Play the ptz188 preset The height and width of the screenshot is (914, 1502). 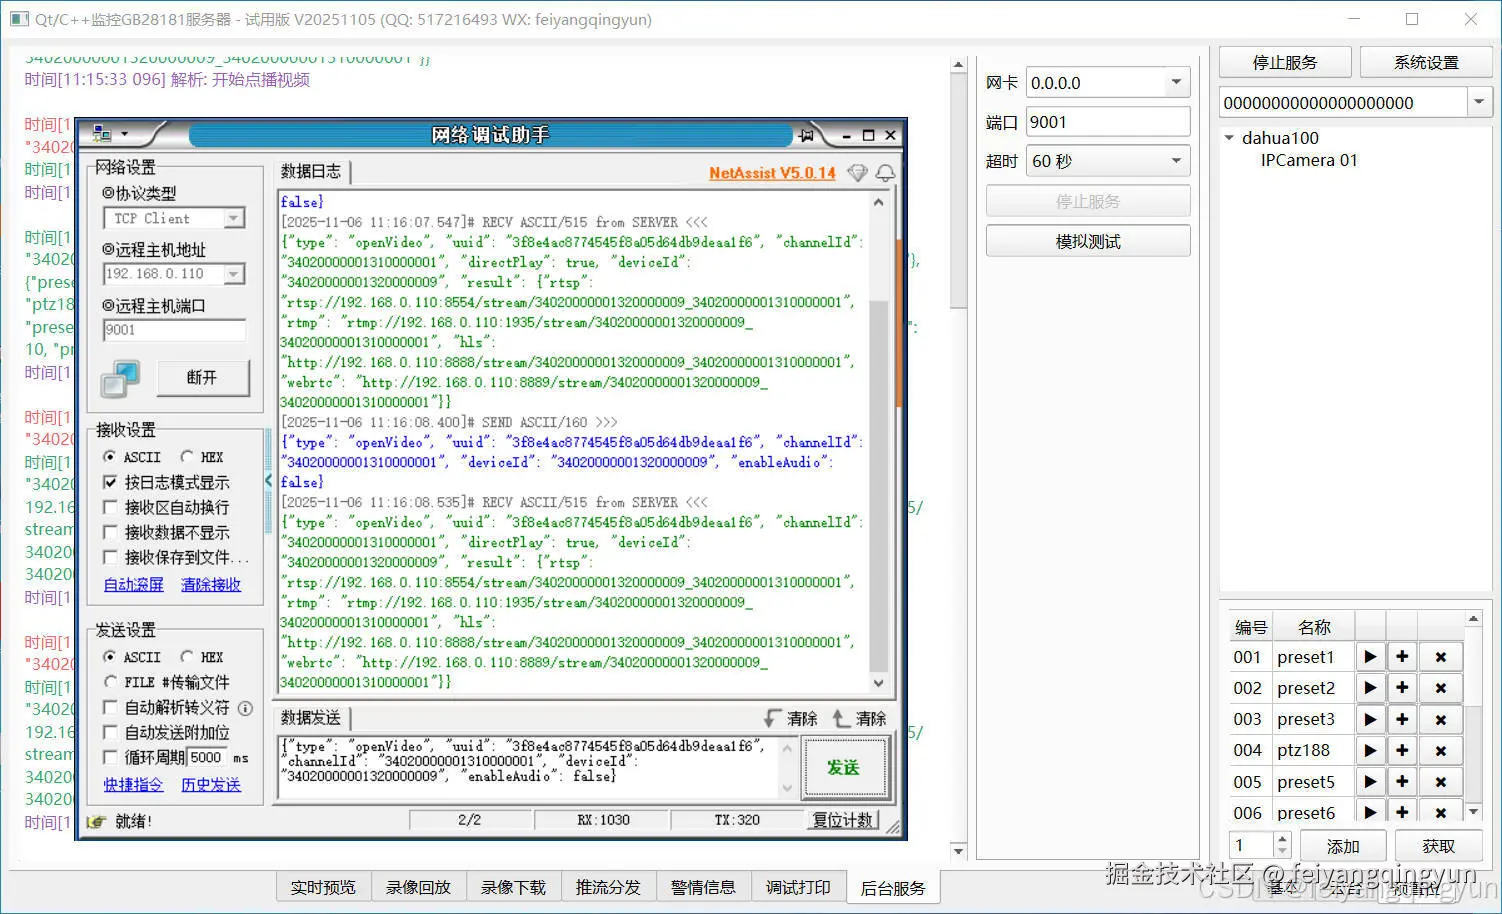(1370, 750)
